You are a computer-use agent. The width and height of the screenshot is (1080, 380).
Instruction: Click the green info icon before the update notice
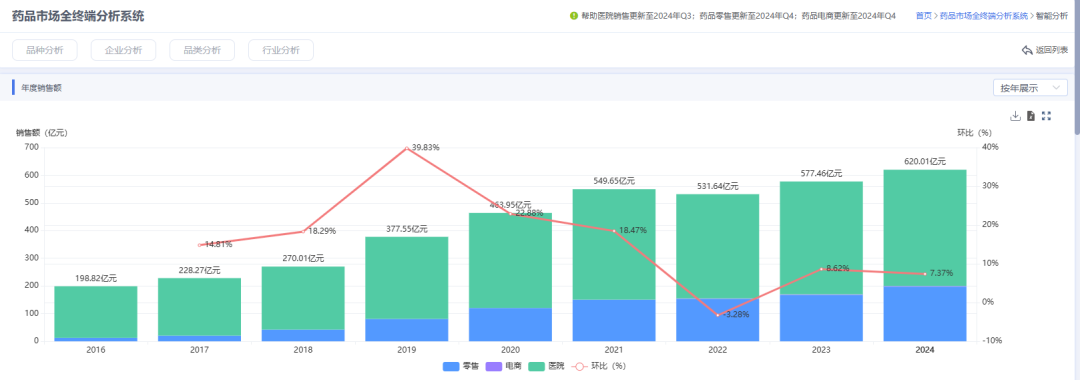(574, 16)
